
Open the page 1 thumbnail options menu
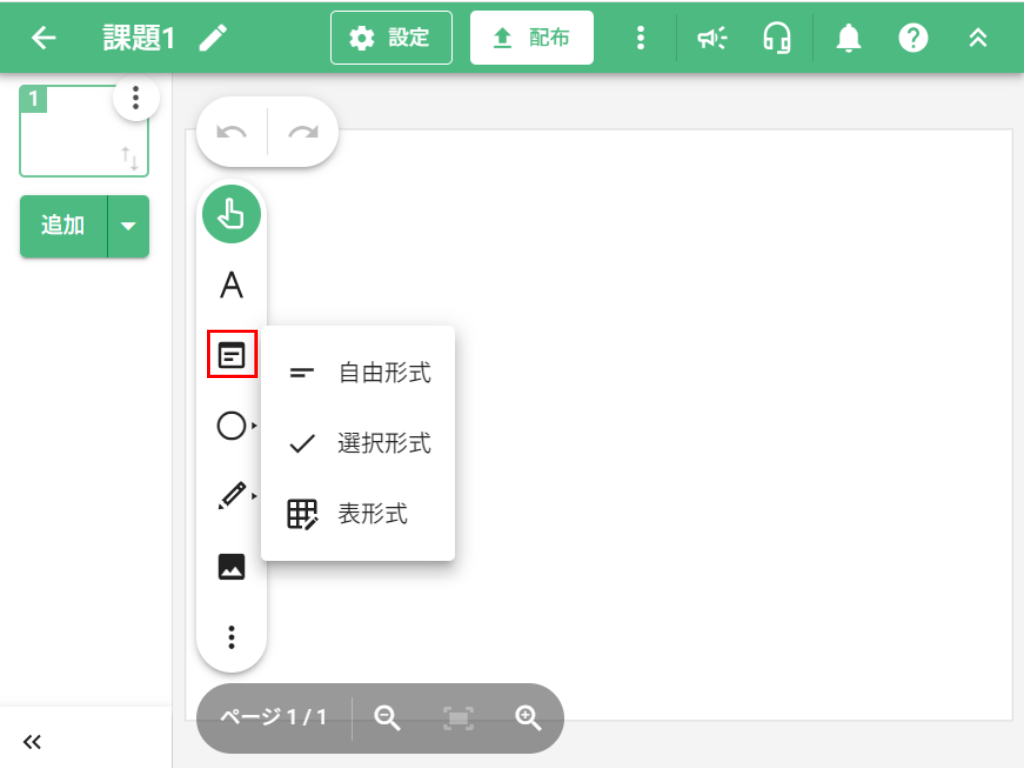[136, 98]
